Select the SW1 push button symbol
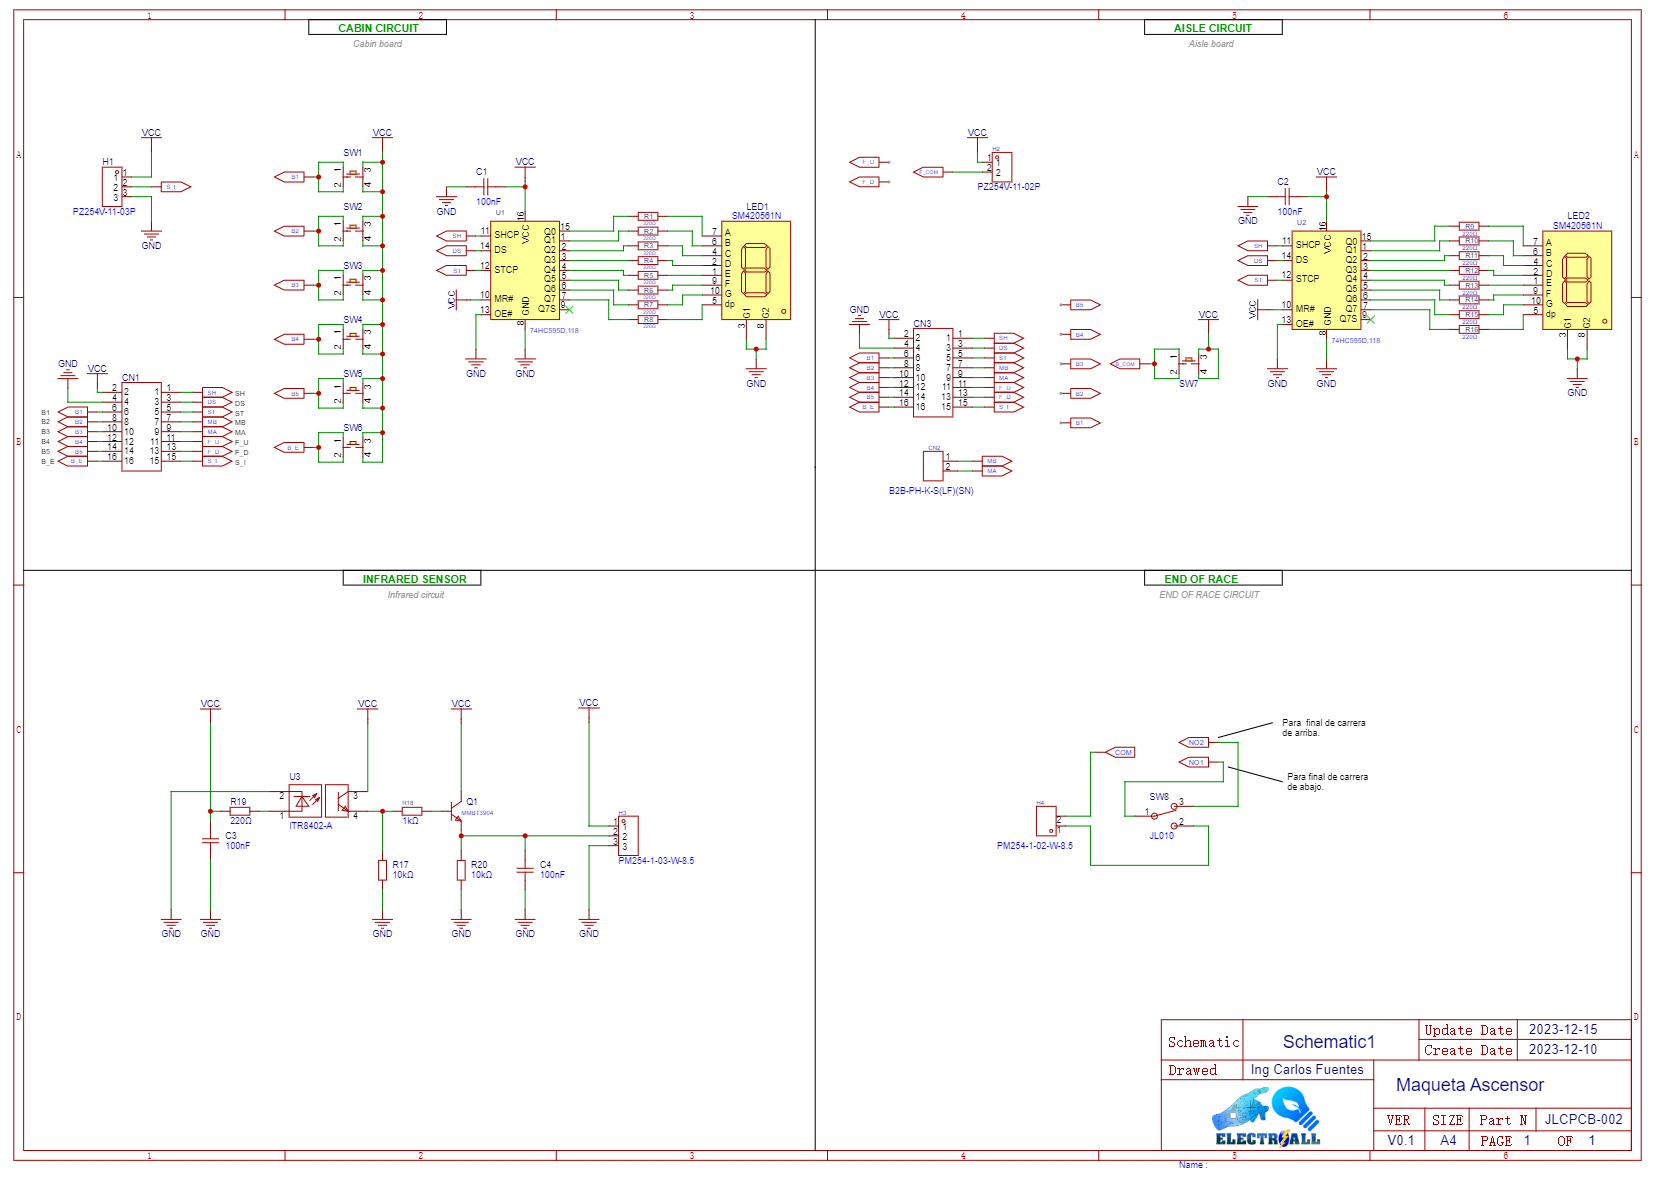 (352, 177)
